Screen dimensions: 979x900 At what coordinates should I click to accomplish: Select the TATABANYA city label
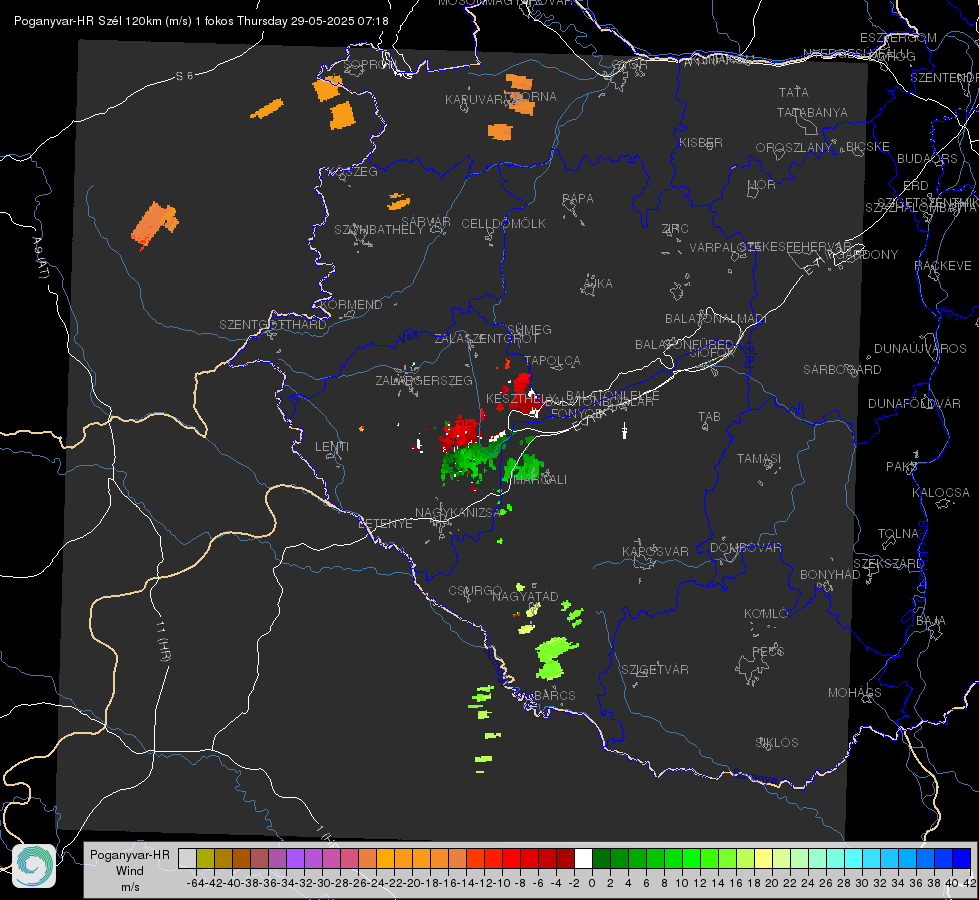point(812,112)
